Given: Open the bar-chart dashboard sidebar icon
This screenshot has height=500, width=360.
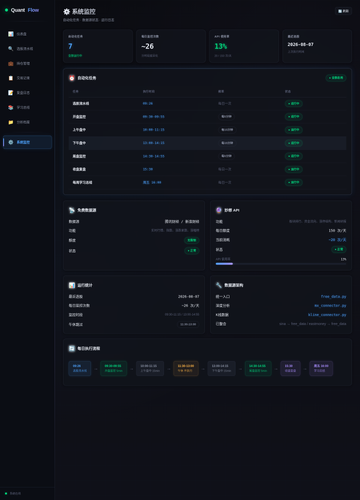Looking at the screenshot, I should click(11, 34).
